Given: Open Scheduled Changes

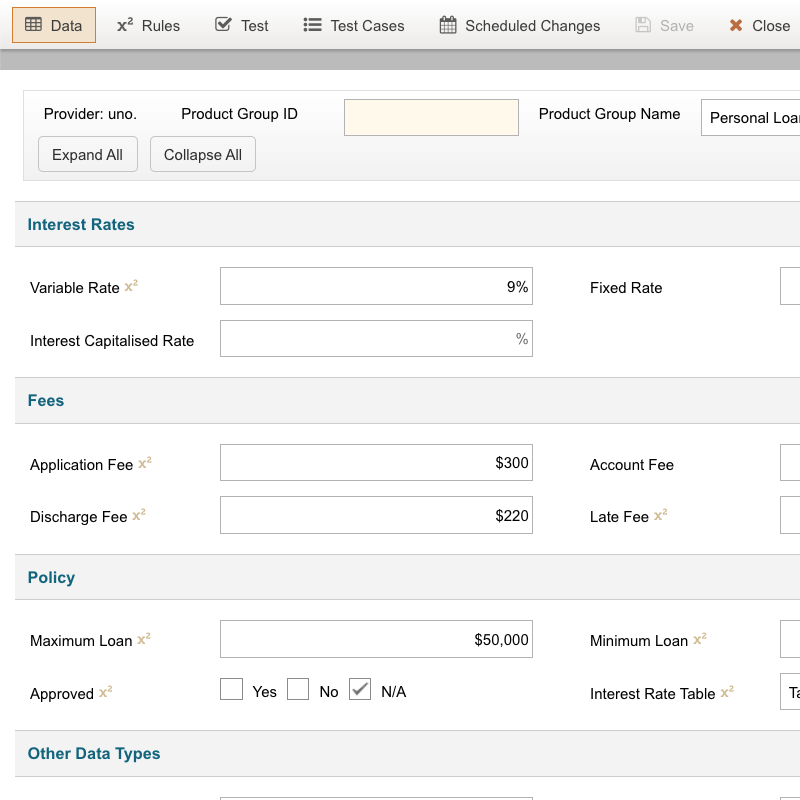Looking at the screenshot, I should [520, 25].
